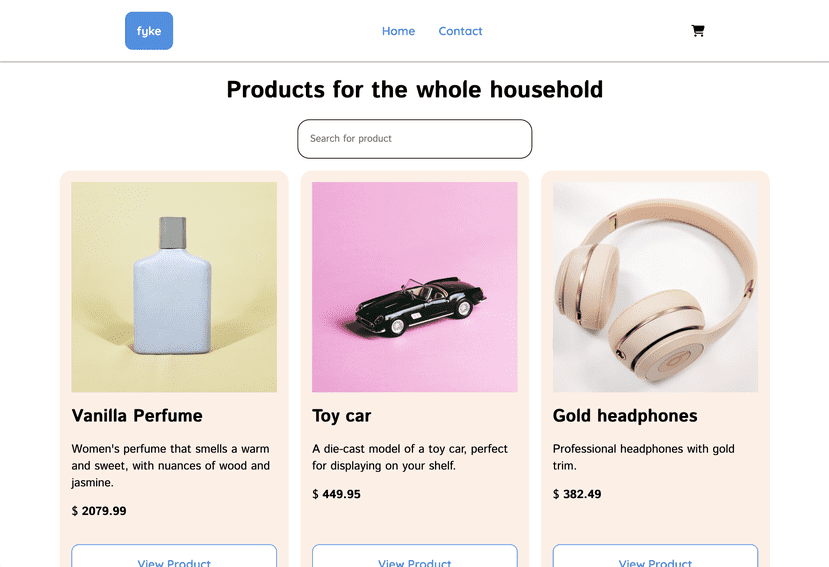829x567 pixels.
Task: View Product for Toy car
Action: 414,556
